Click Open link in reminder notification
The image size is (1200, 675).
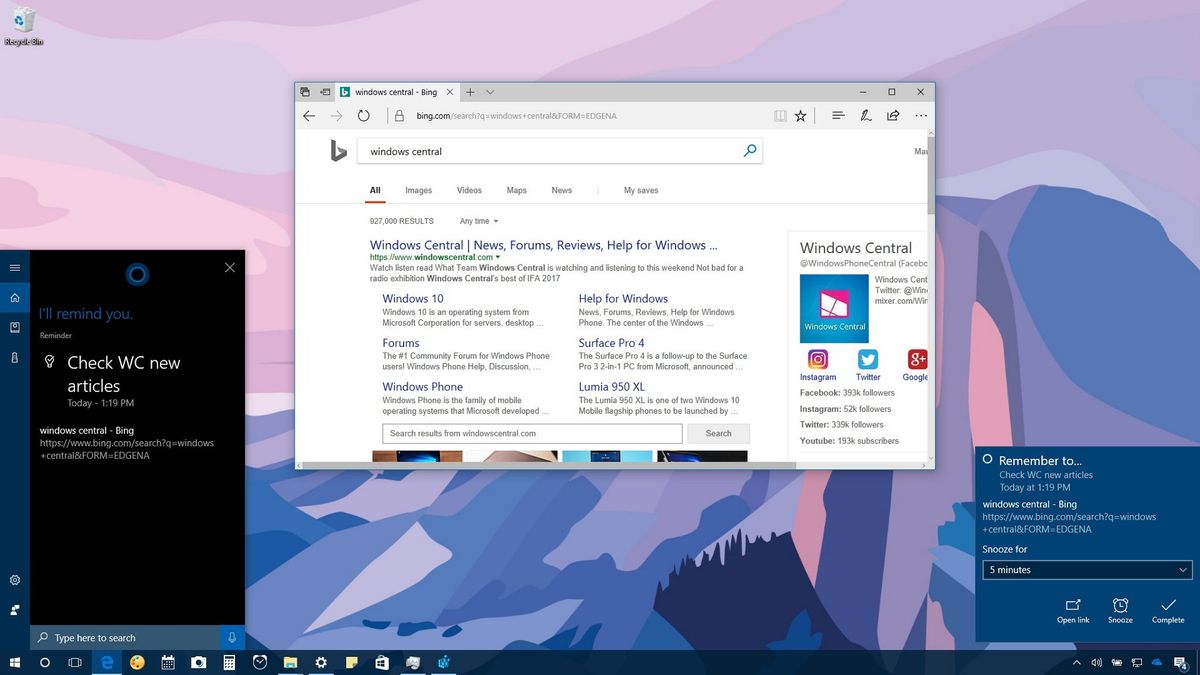pos(1073,611)
